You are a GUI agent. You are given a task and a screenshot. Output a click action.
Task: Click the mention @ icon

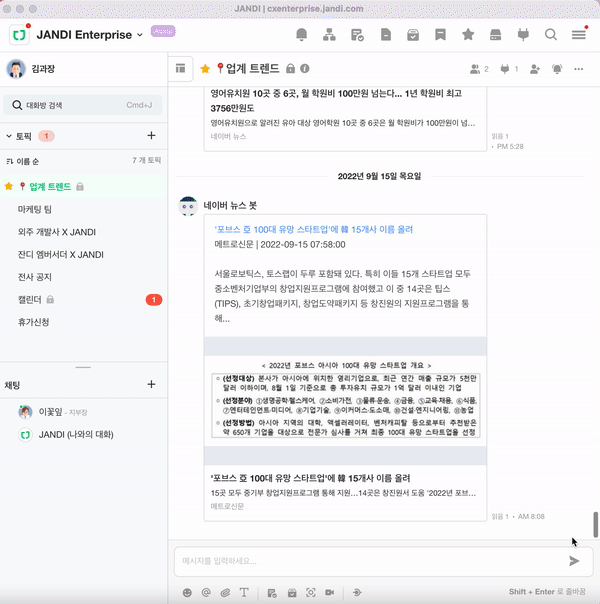[x=206, y=592]
